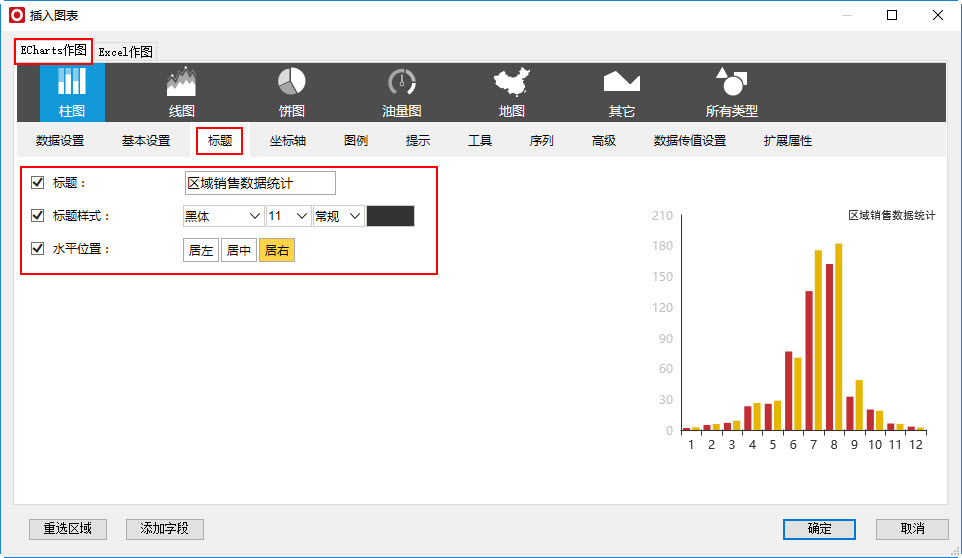This screenshot has height=558, width=962.
Task: Confirm with the 确定 button
Action: [819, 529]
